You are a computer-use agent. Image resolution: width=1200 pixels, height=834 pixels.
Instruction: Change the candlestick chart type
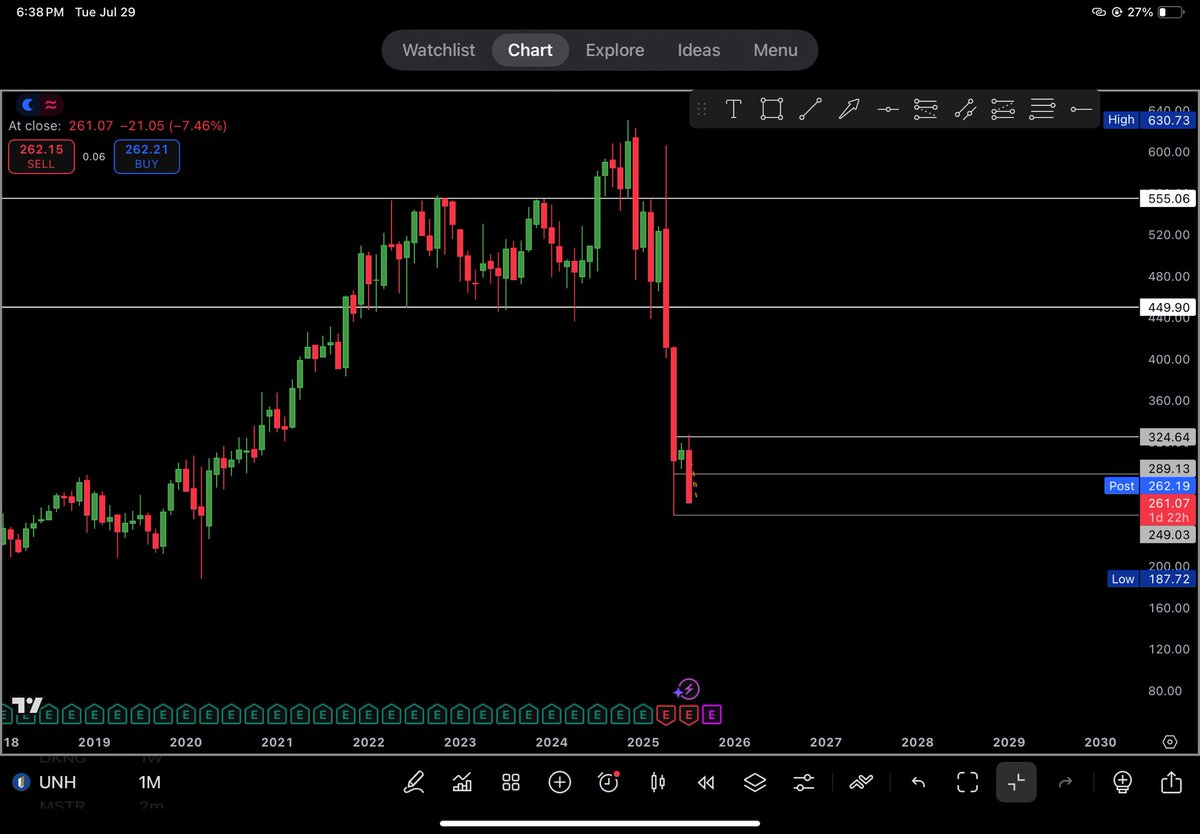coord(657,782)
